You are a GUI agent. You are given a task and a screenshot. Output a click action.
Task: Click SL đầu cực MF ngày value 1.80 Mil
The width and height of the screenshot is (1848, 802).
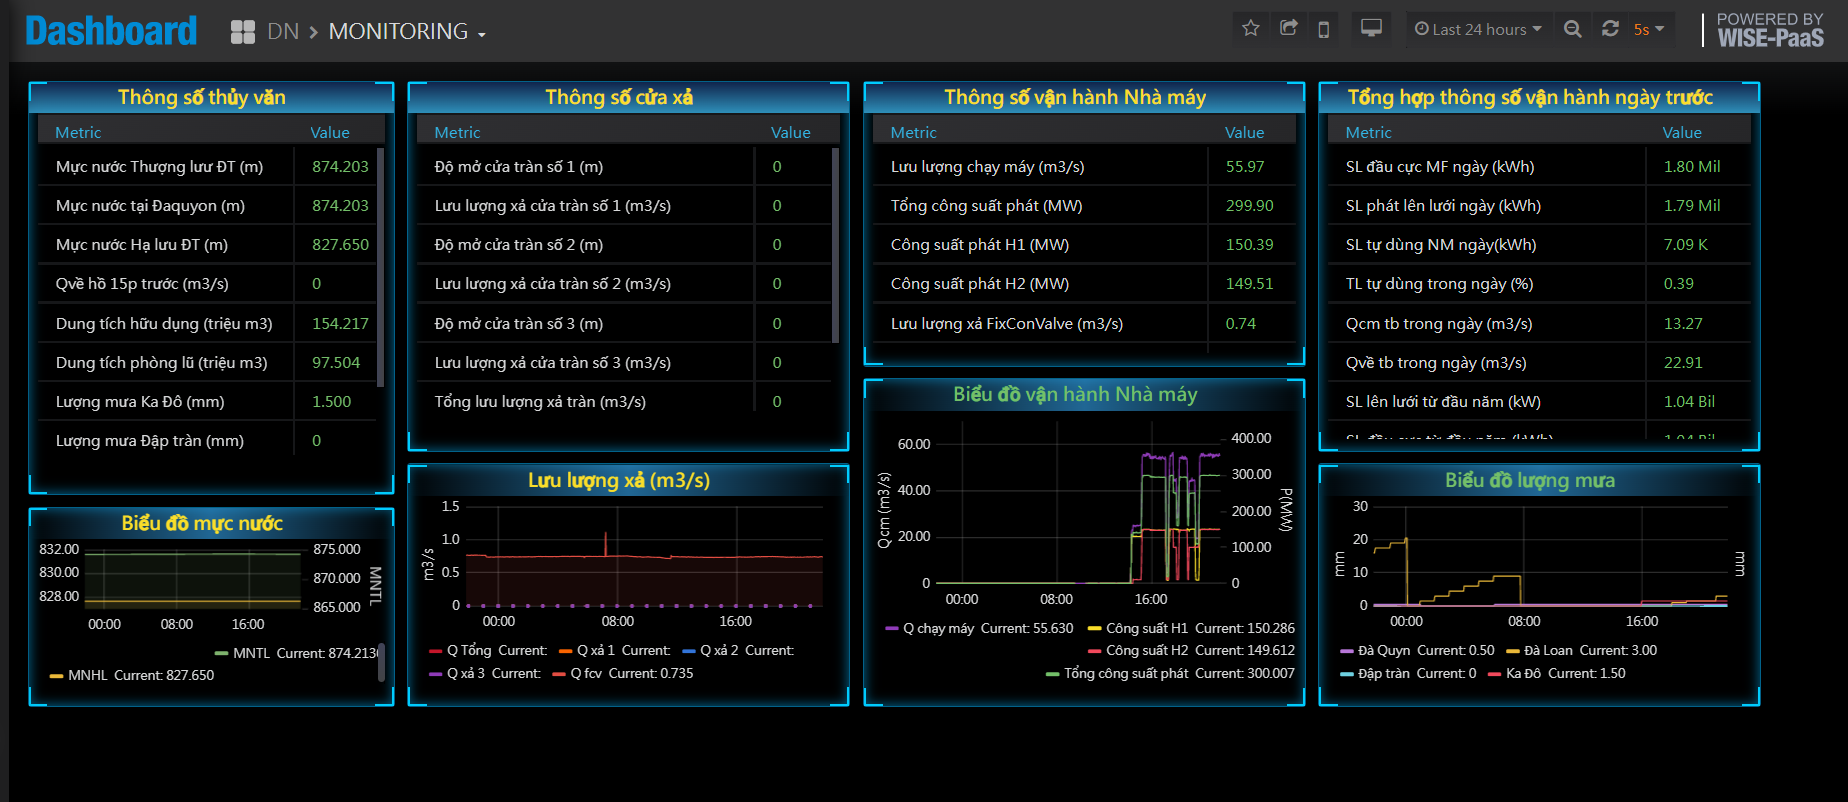tap(1692, 166)
